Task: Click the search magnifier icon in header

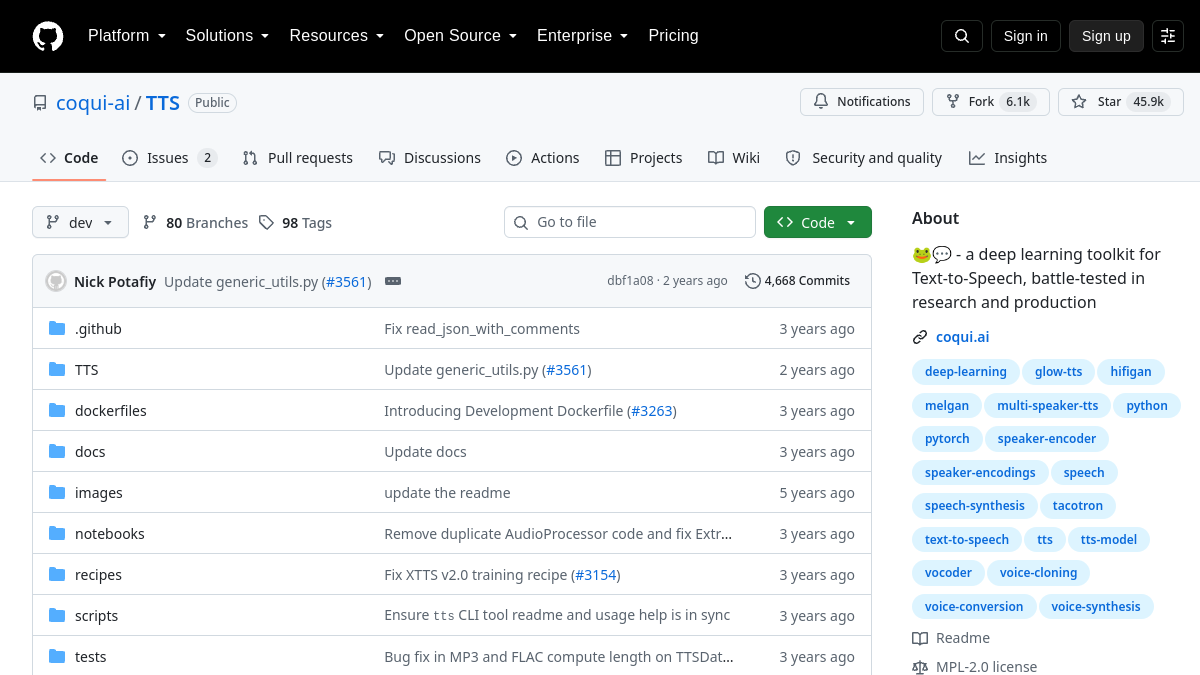Action: pos(962,36)
